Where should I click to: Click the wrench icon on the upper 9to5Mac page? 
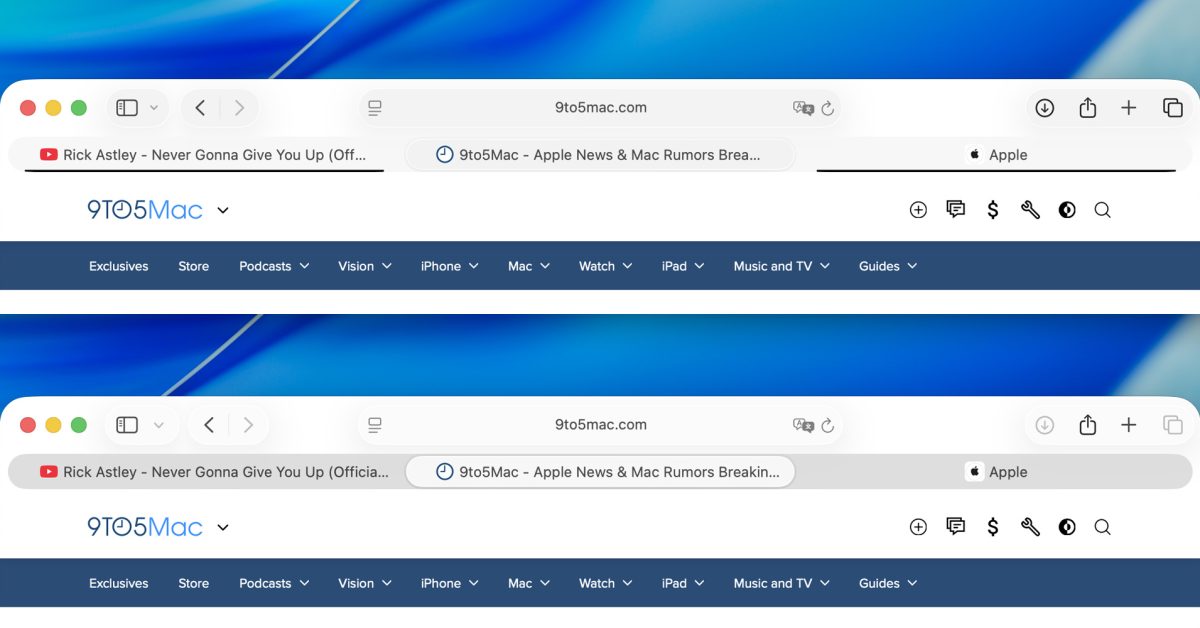coord(1030,210)
